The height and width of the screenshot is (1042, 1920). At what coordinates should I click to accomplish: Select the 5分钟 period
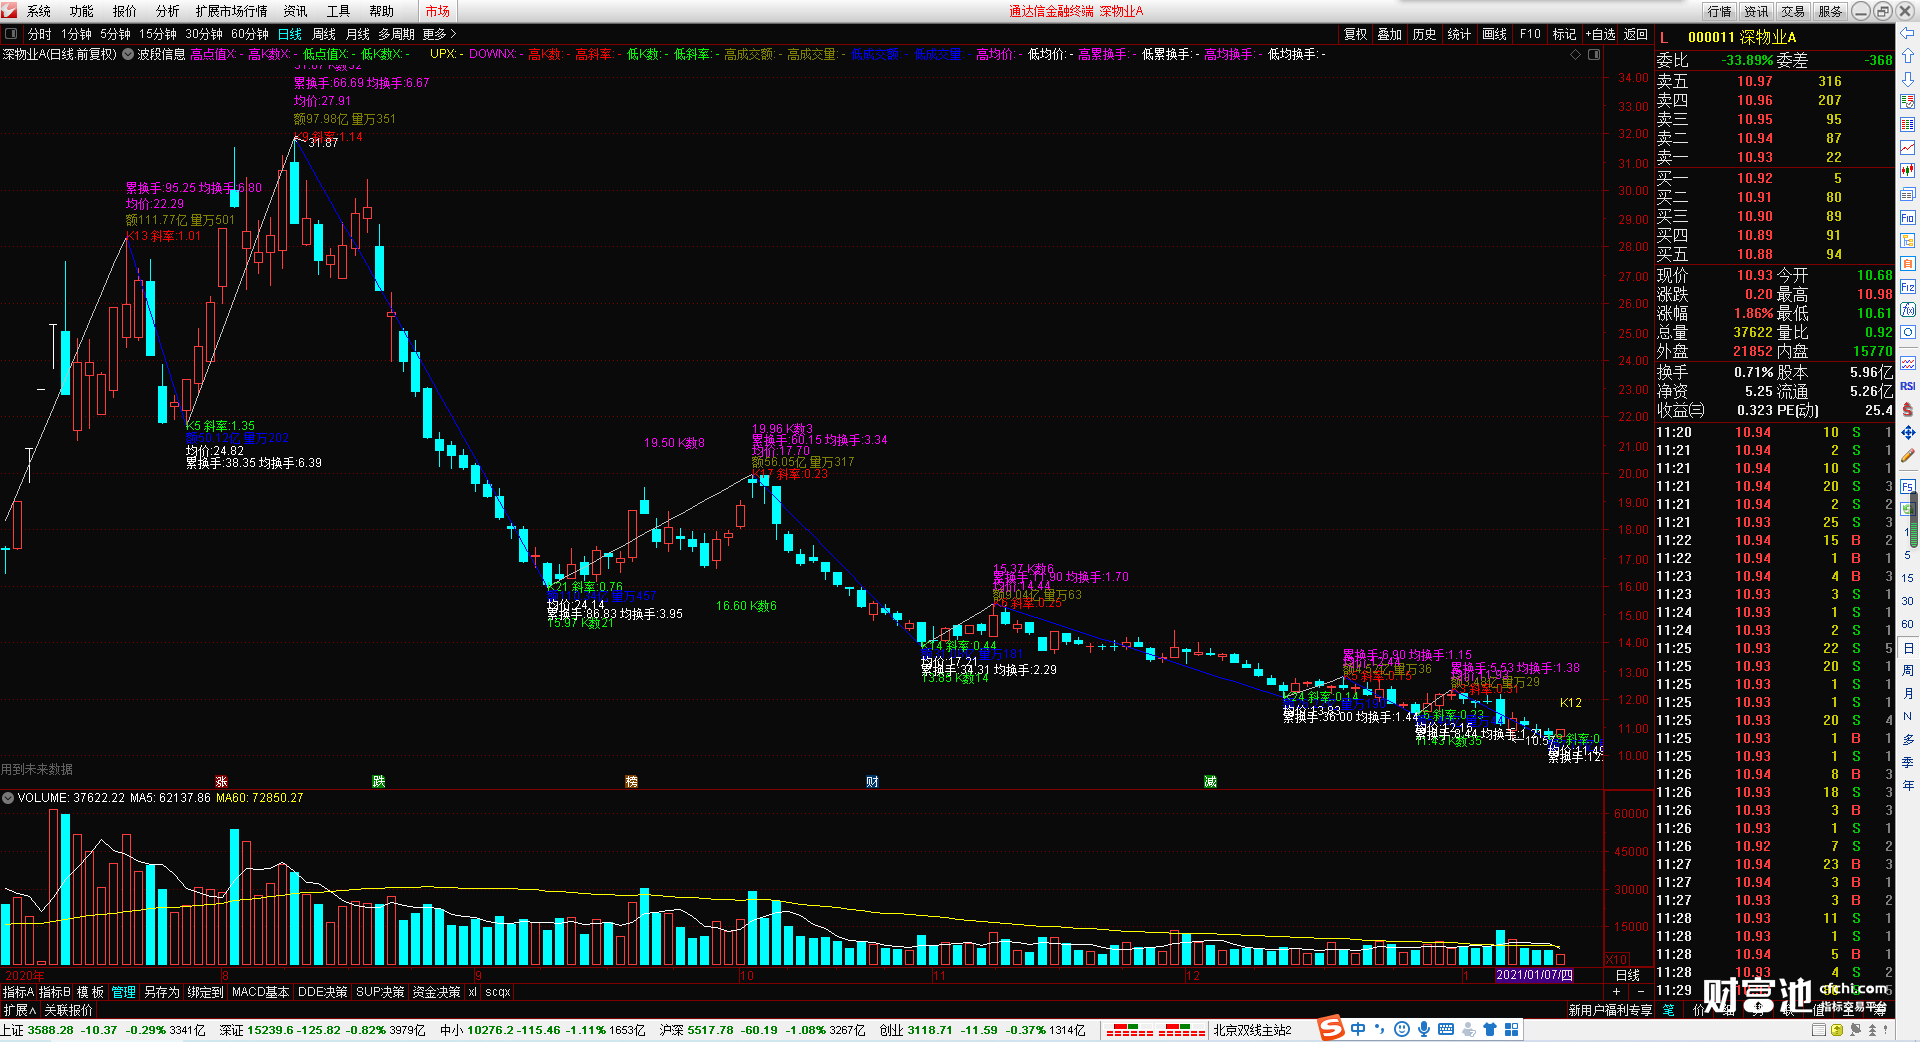point(116,34)
